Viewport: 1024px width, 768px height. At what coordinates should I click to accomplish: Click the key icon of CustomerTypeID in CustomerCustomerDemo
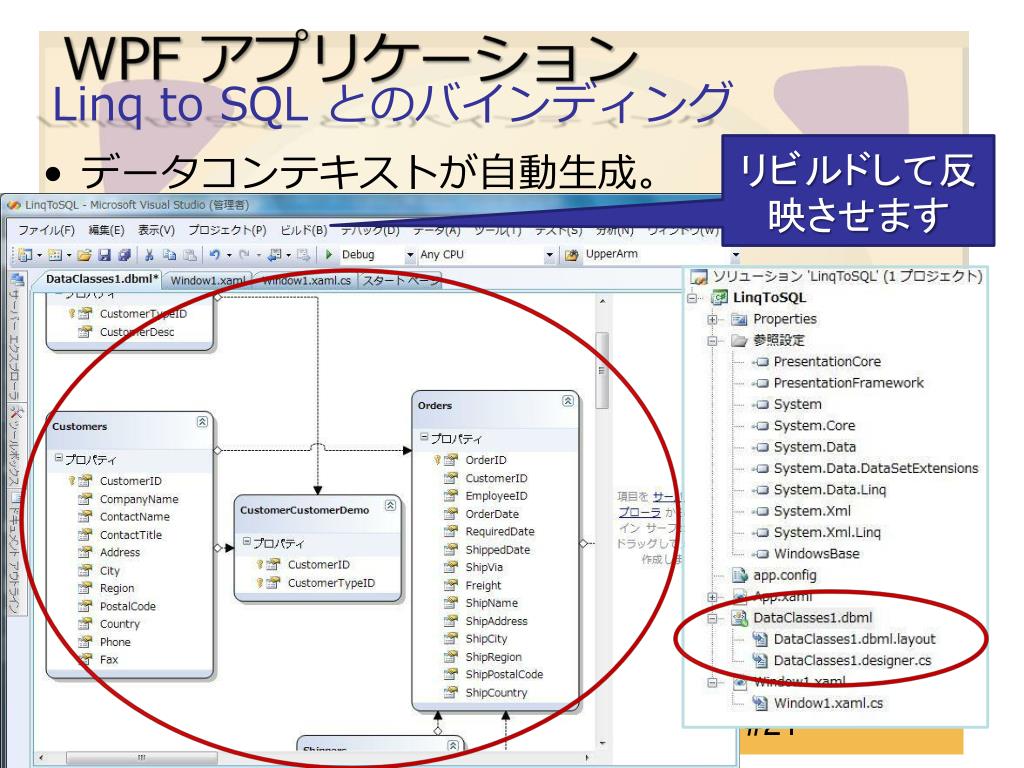(259, 583)
